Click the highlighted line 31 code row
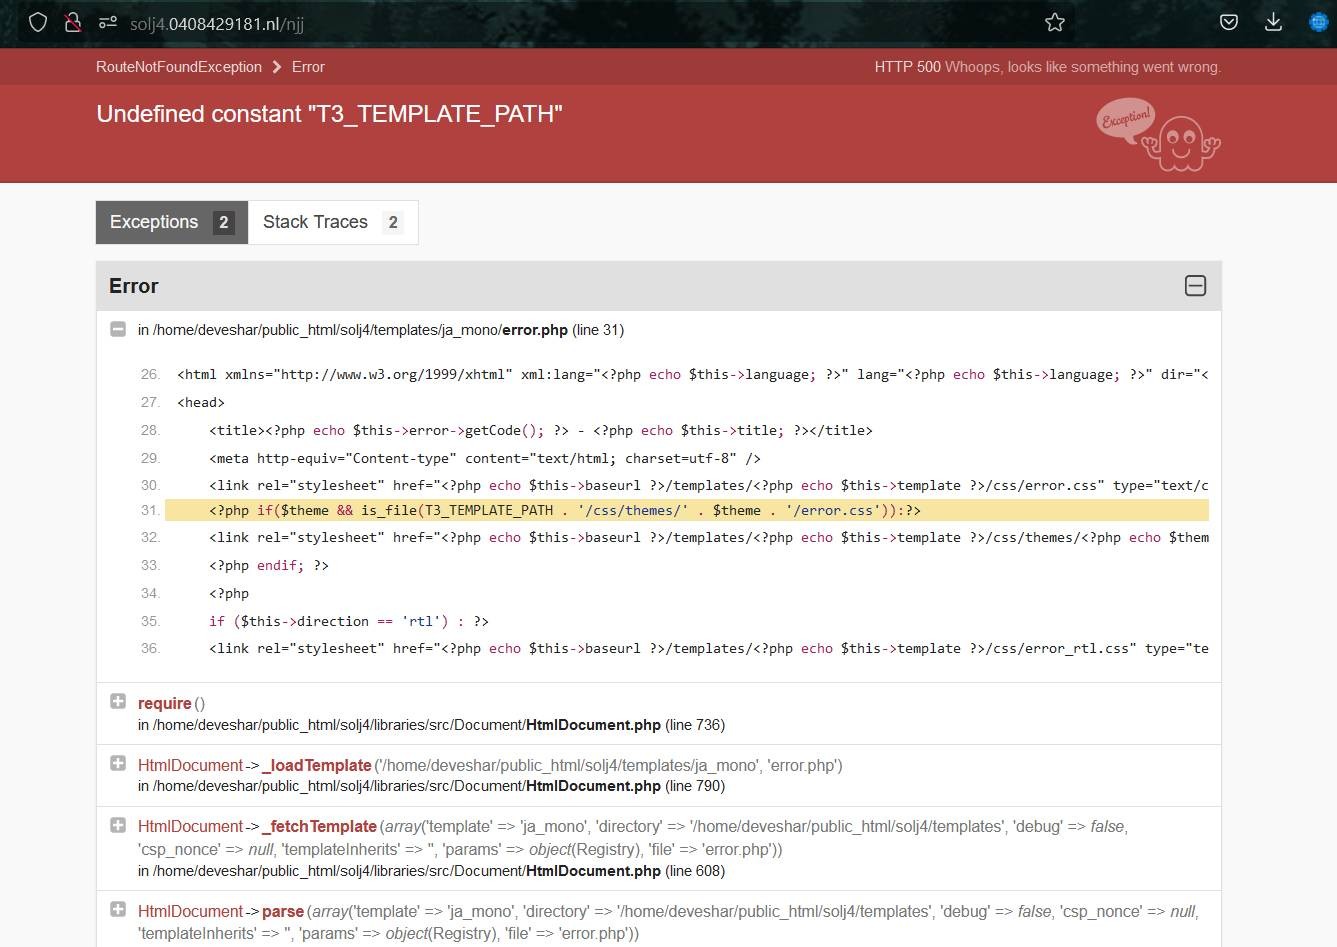The image size is (1337, 947). [686, 510]
